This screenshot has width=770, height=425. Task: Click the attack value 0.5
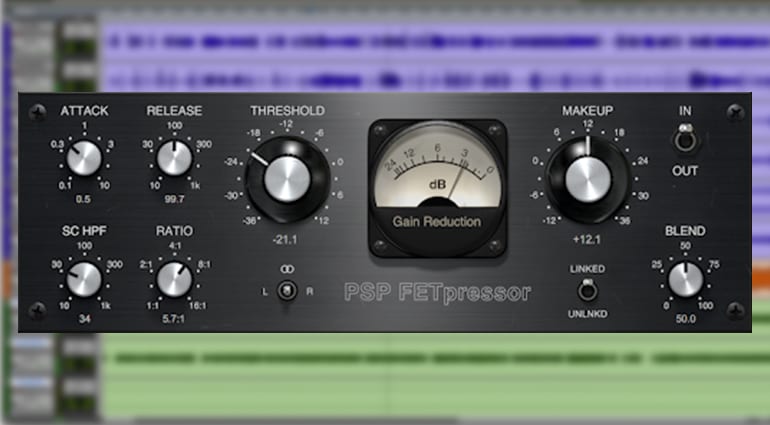83,199
